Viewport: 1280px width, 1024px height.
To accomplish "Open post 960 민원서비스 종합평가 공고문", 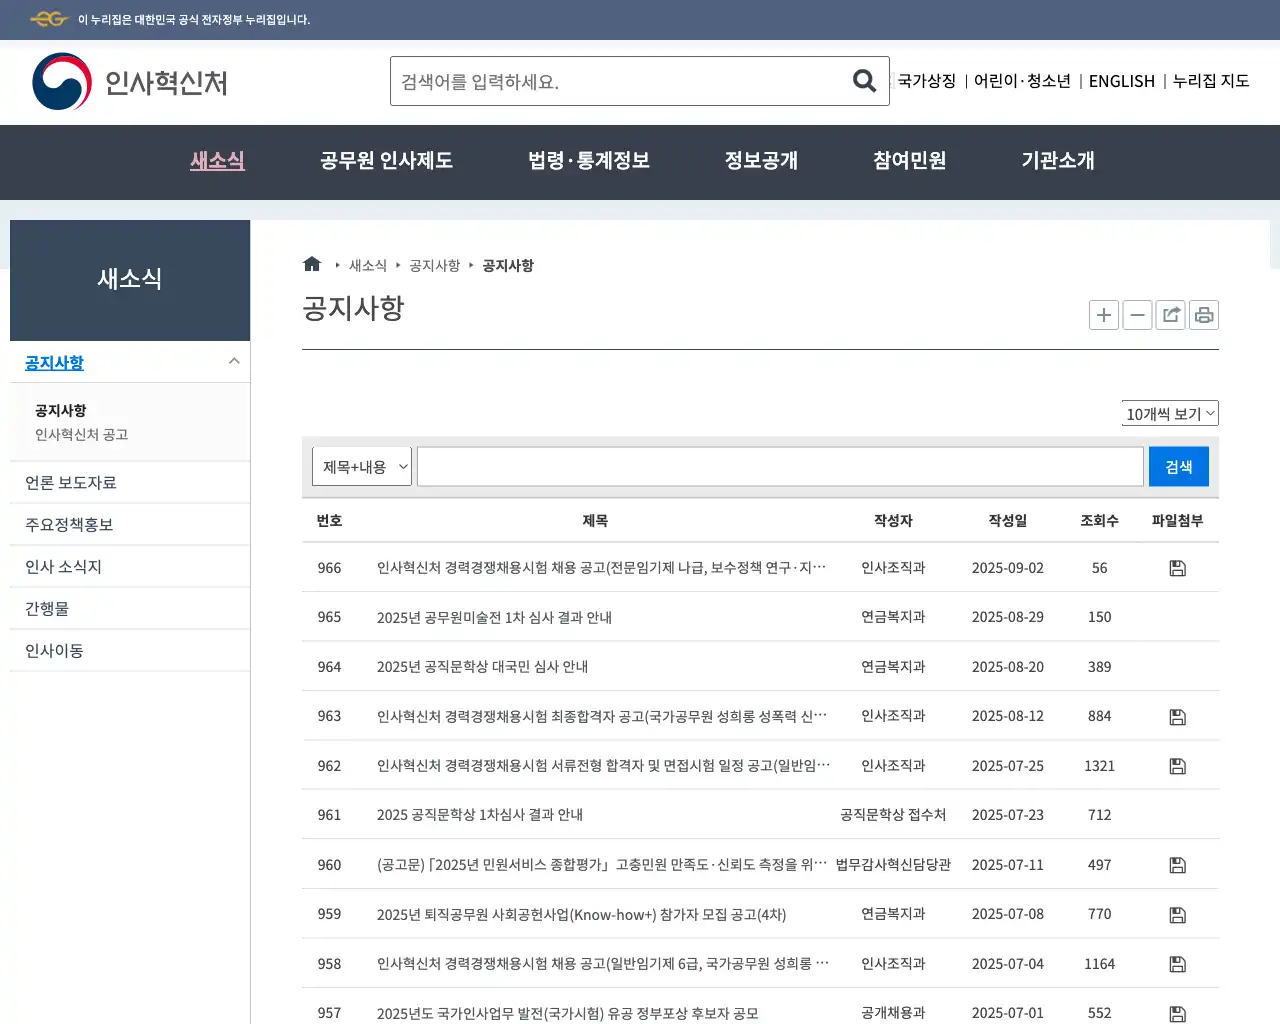I will (x=602, y=865).
